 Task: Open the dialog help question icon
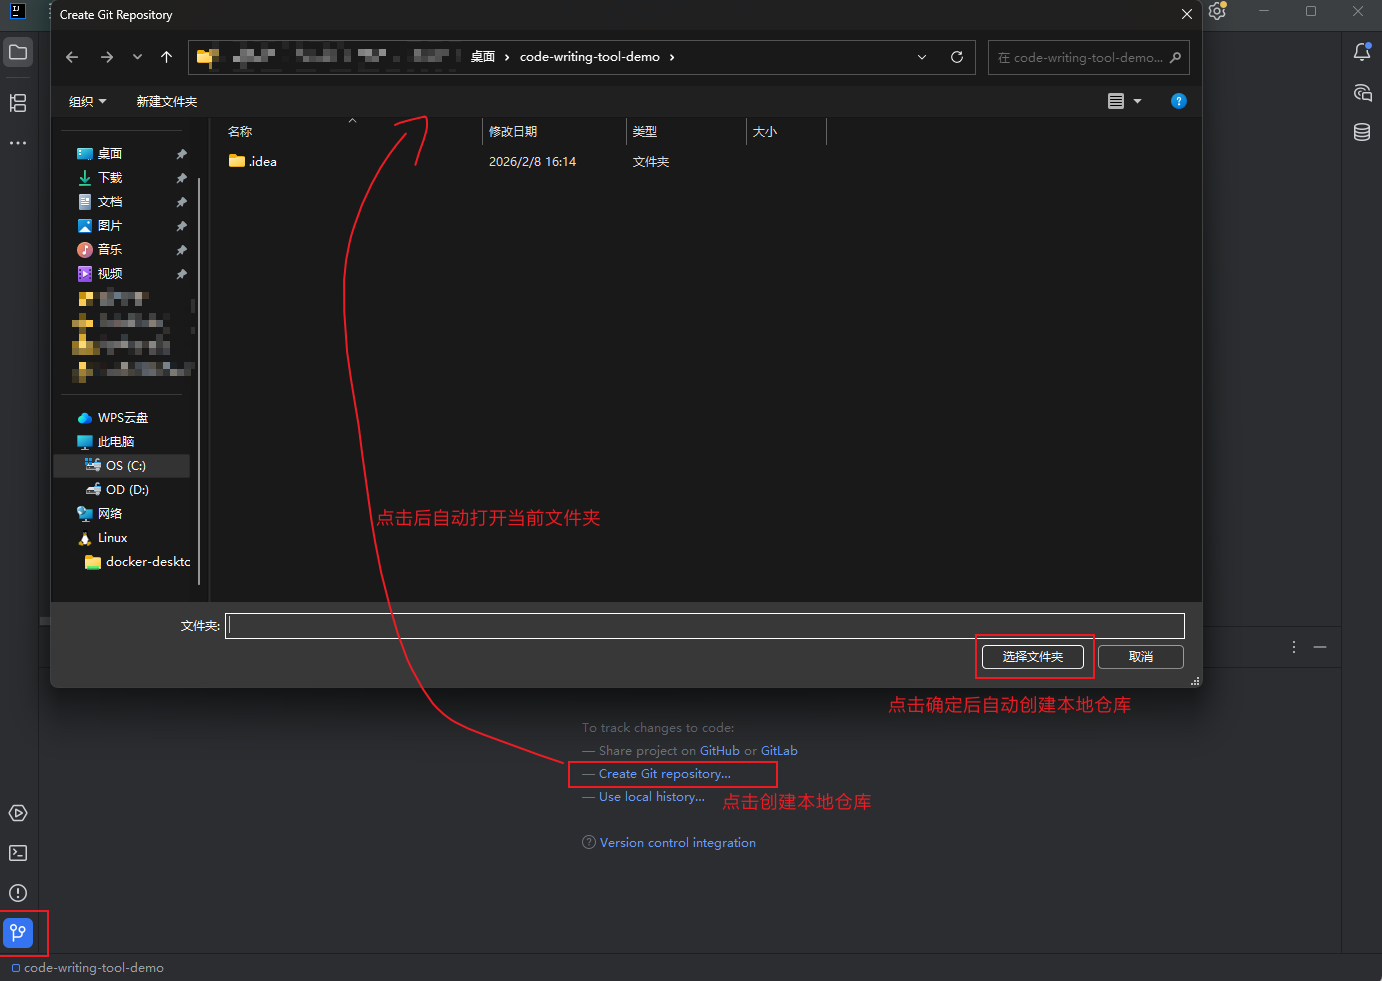[x=1179, y=101]
